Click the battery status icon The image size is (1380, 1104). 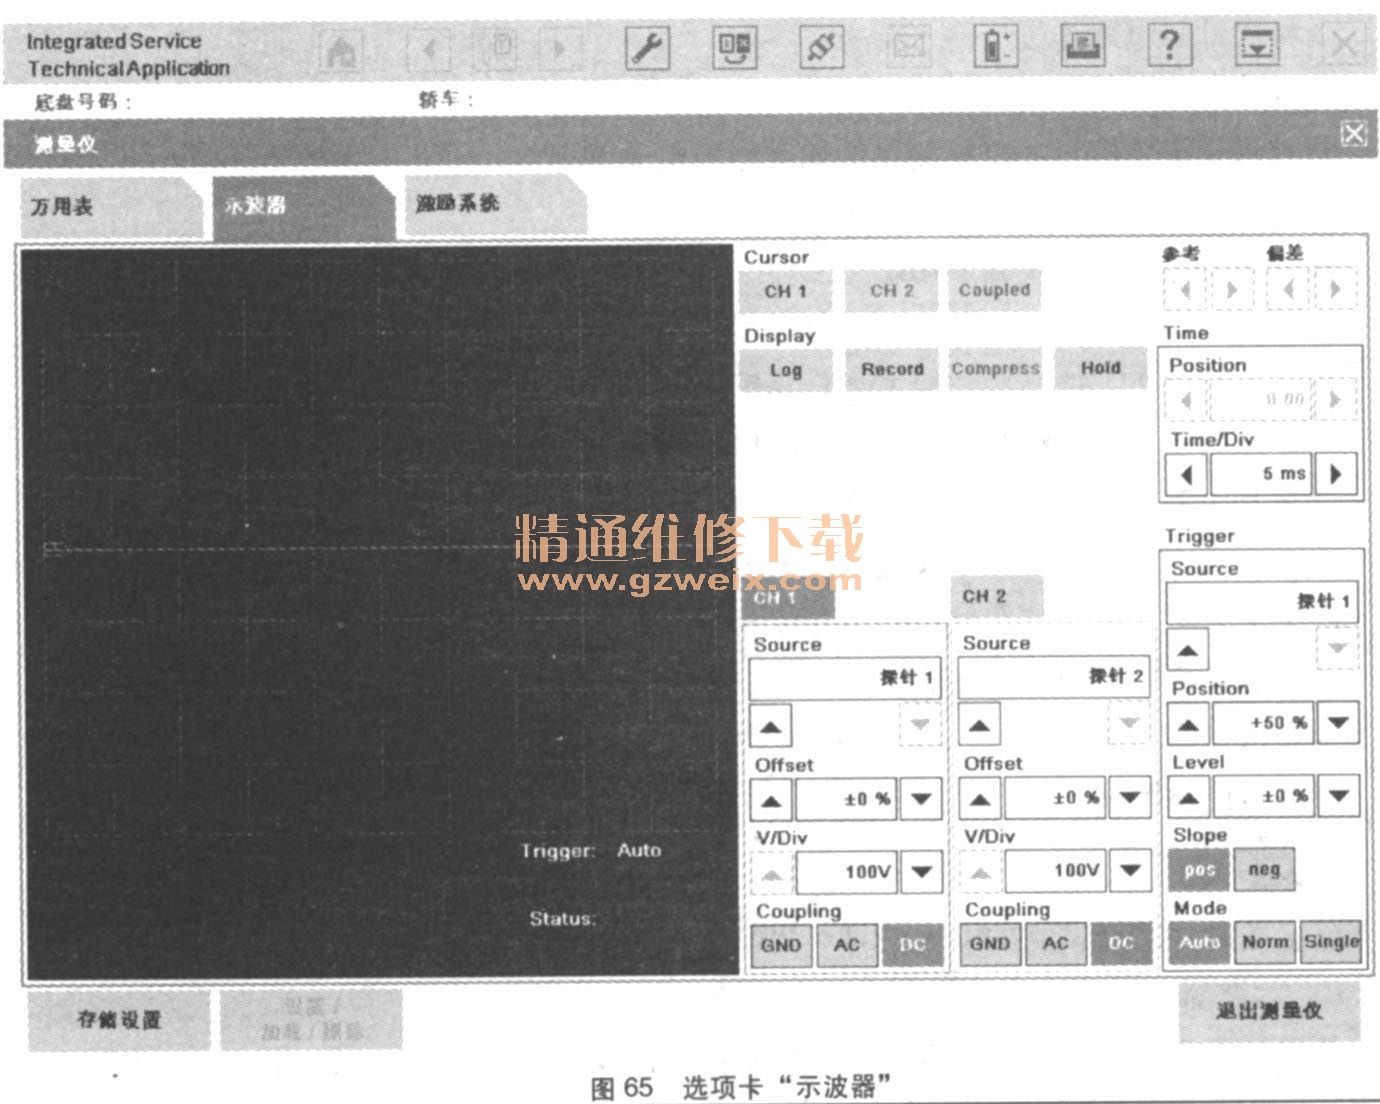(x=996, y=47)
